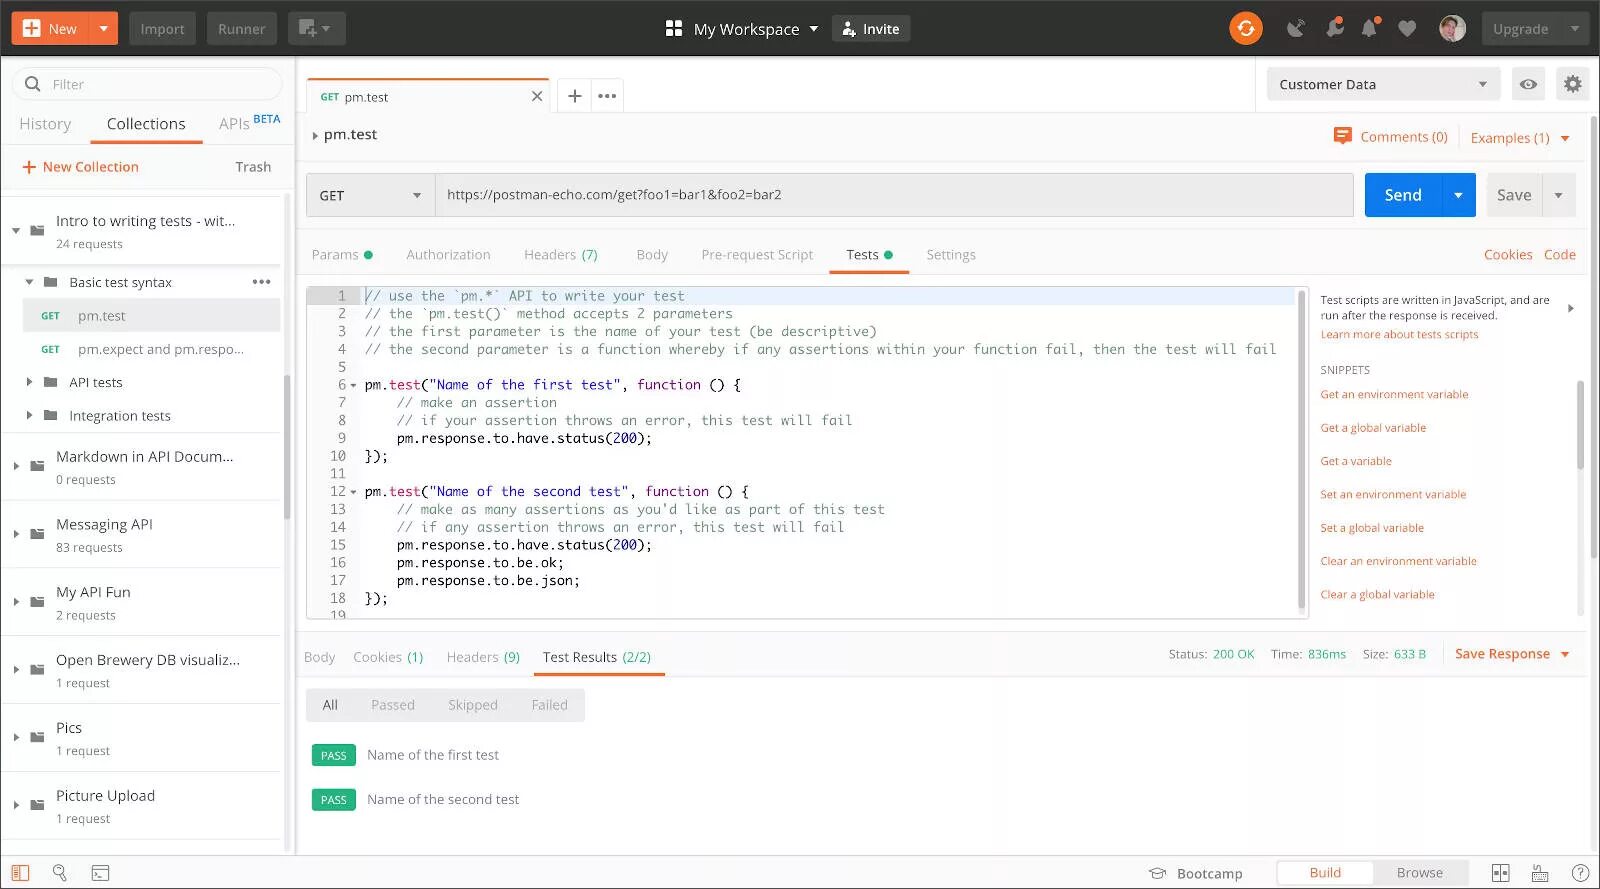Click the sync status icon
The height and width of the screenshot is (889, 1600).
1246,28
